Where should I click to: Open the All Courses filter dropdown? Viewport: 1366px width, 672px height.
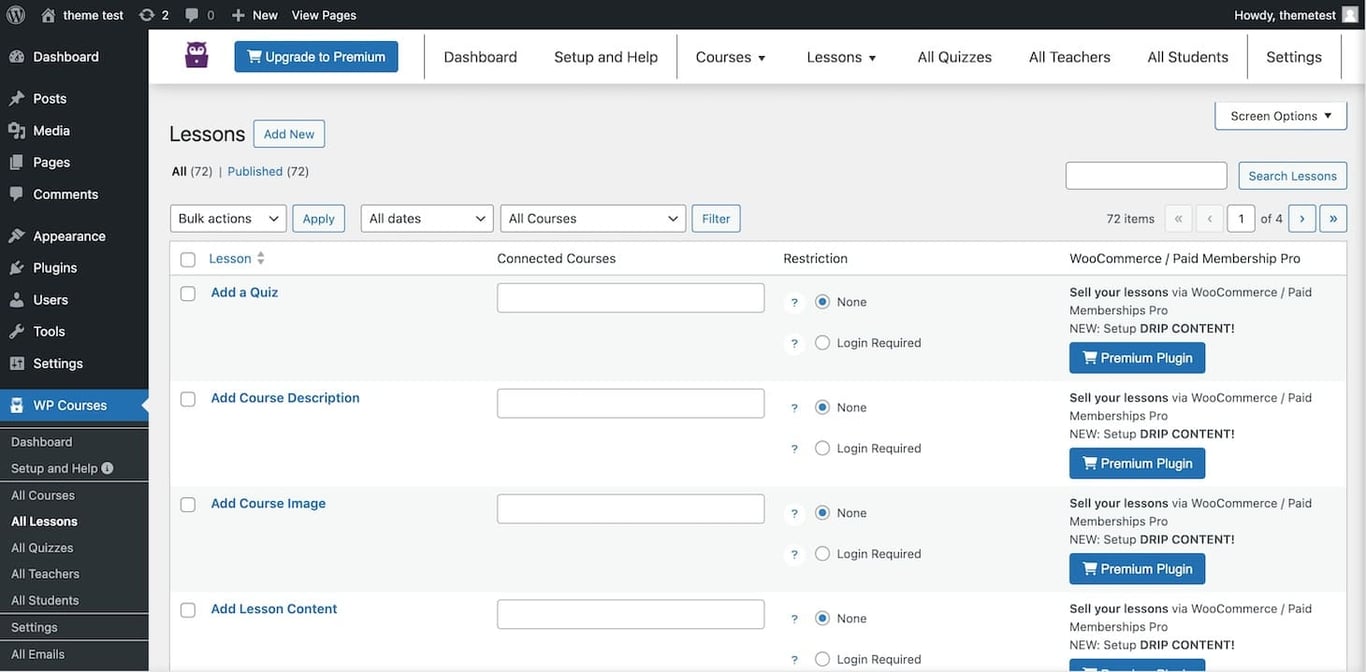pos(592,218)
